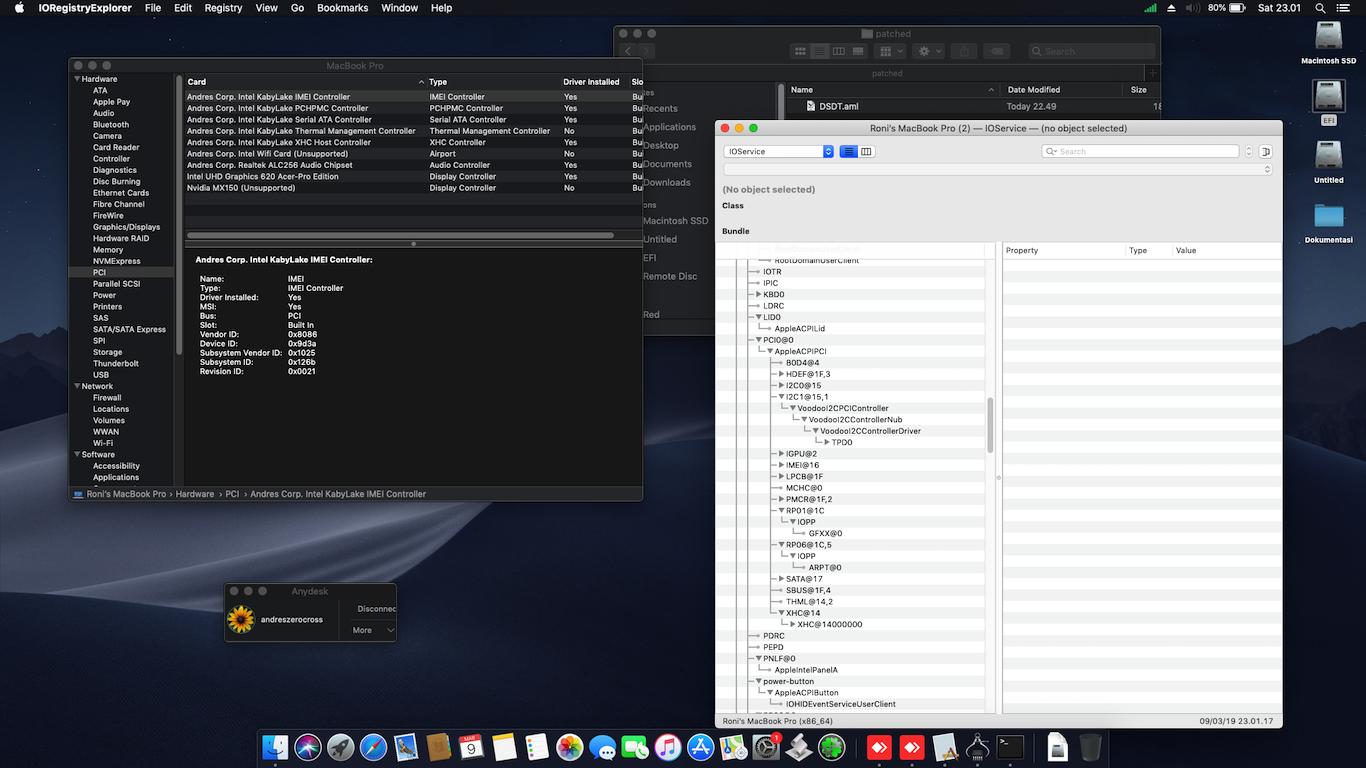Open the AnyDesk More dropdown
Screen dimensions: 1366x768
(x=372, y=630)
